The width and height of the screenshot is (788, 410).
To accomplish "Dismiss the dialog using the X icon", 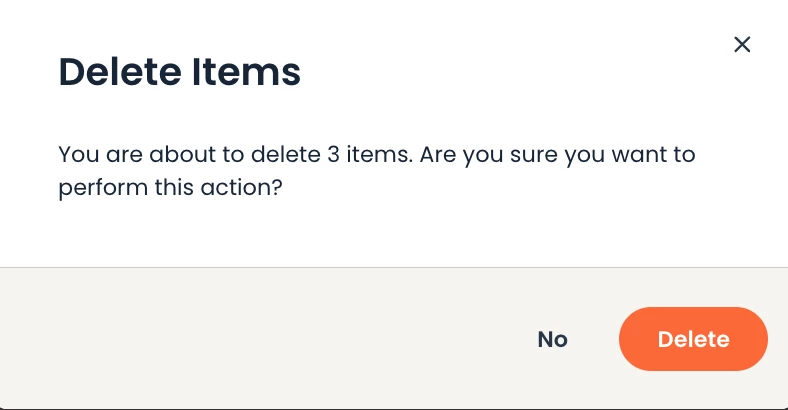I will click(x=742, y=44).
